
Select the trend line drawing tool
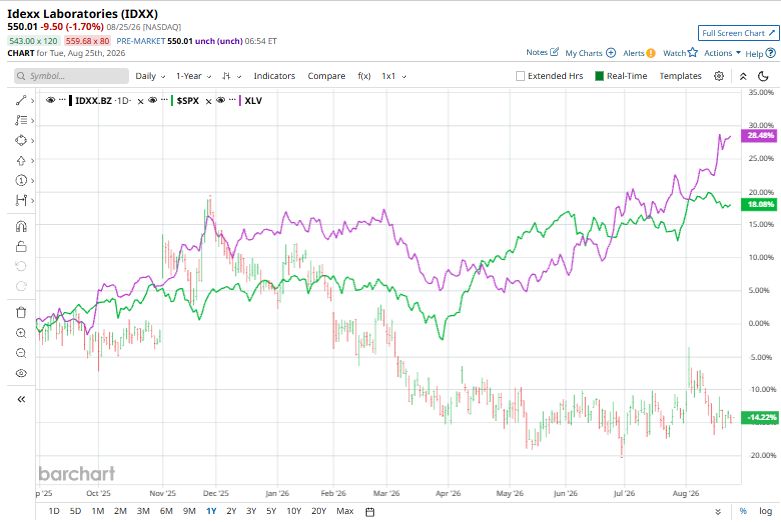click(20, 101)
